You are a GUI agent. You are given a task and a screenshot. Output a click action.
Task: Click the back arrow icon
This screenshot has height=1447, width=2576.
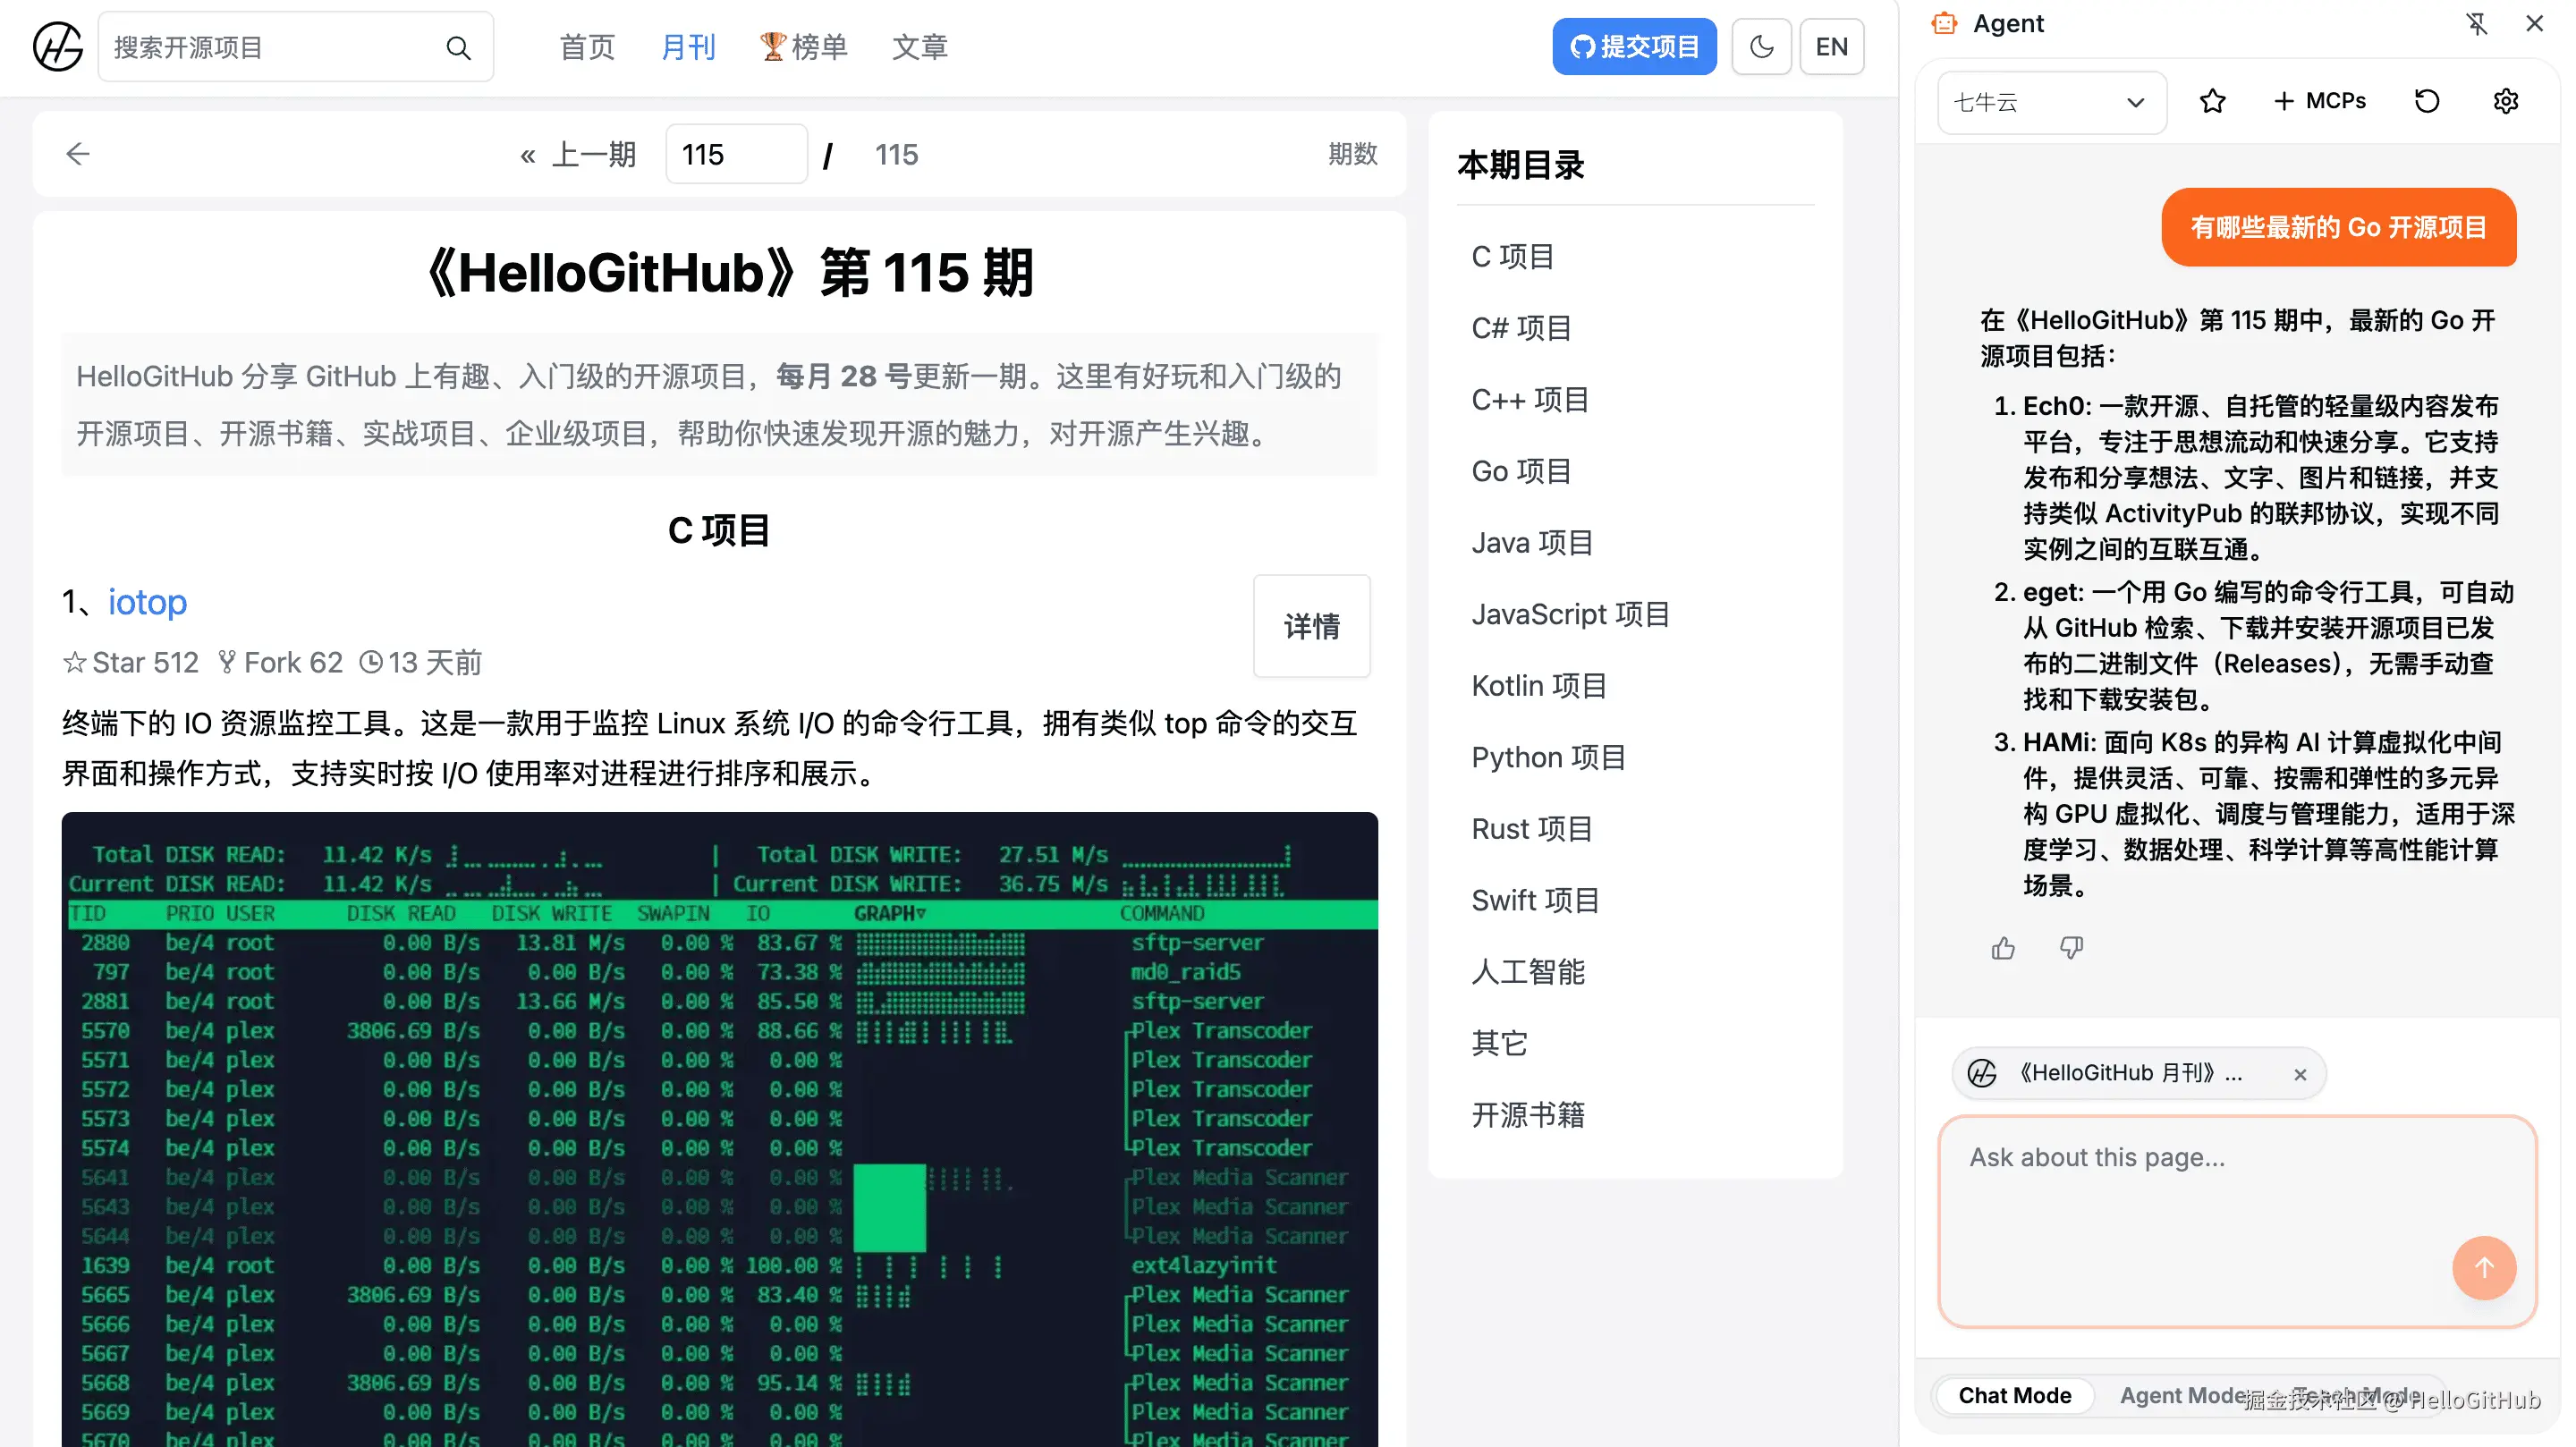pos(78,154)
